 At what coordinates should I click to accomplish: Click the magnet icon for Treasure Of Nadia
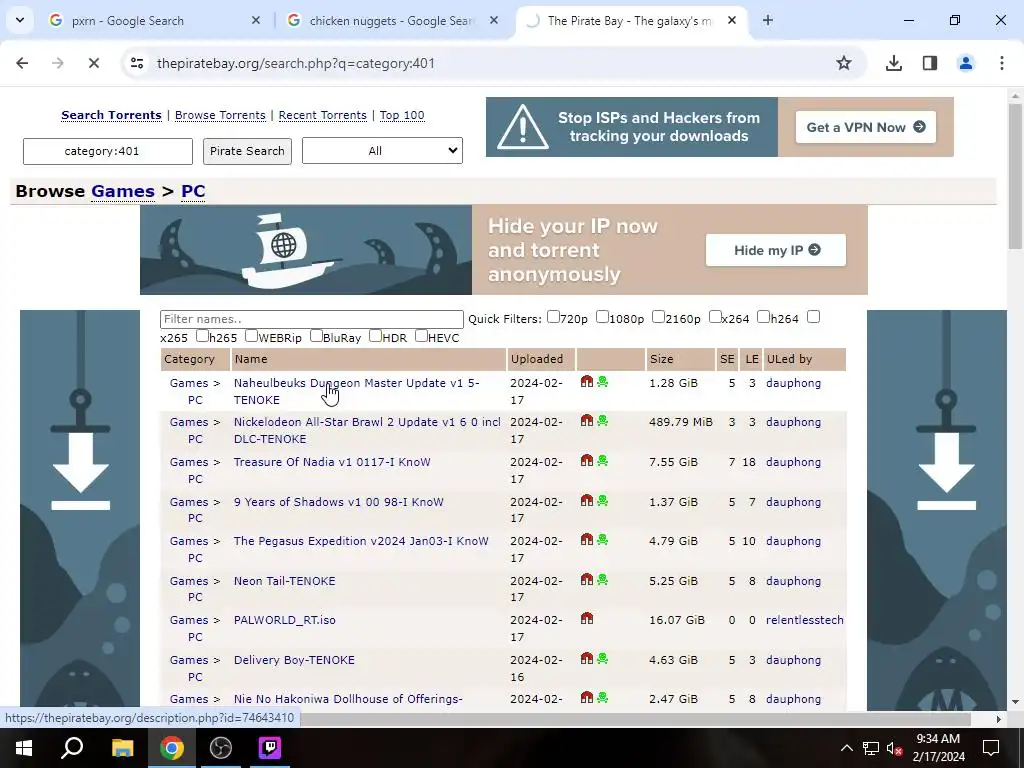(x=586, y=460)
